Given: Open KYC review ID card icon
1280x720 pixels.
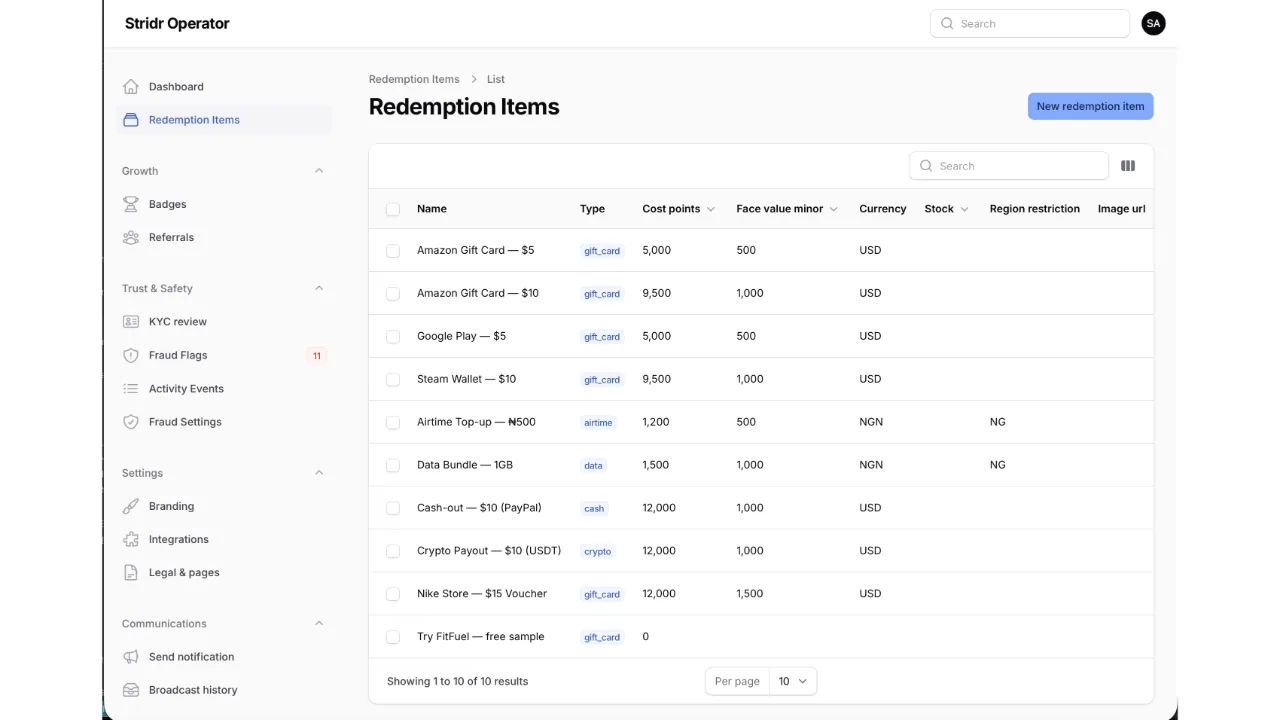Looking at the screenshot, I should (131, 322).
